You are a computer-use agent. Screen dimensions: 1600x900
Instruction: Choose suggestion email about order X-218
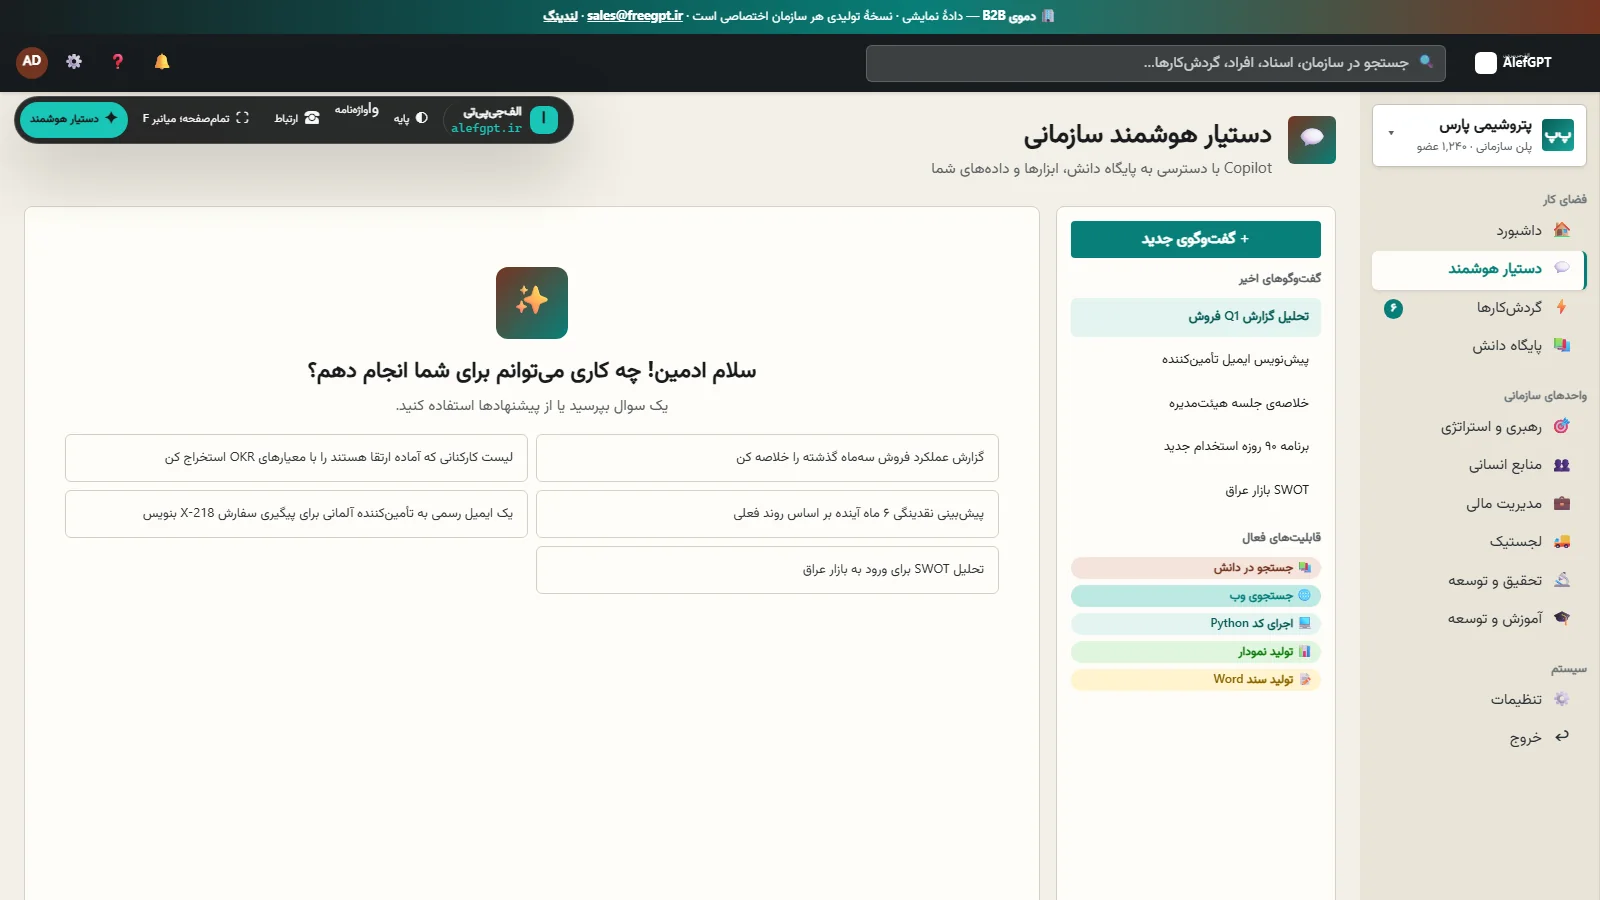tap(296, 514)
